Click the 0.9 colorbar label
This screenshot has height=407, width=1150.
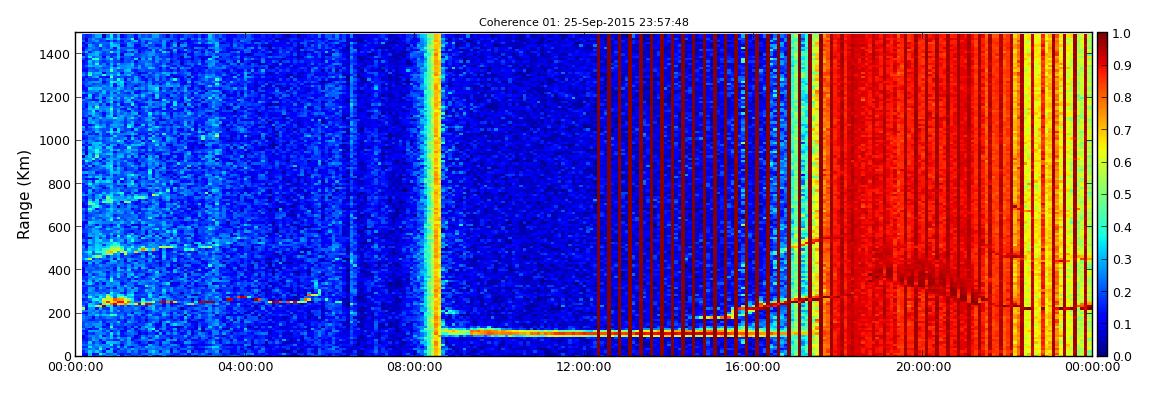click(1122, 66)
